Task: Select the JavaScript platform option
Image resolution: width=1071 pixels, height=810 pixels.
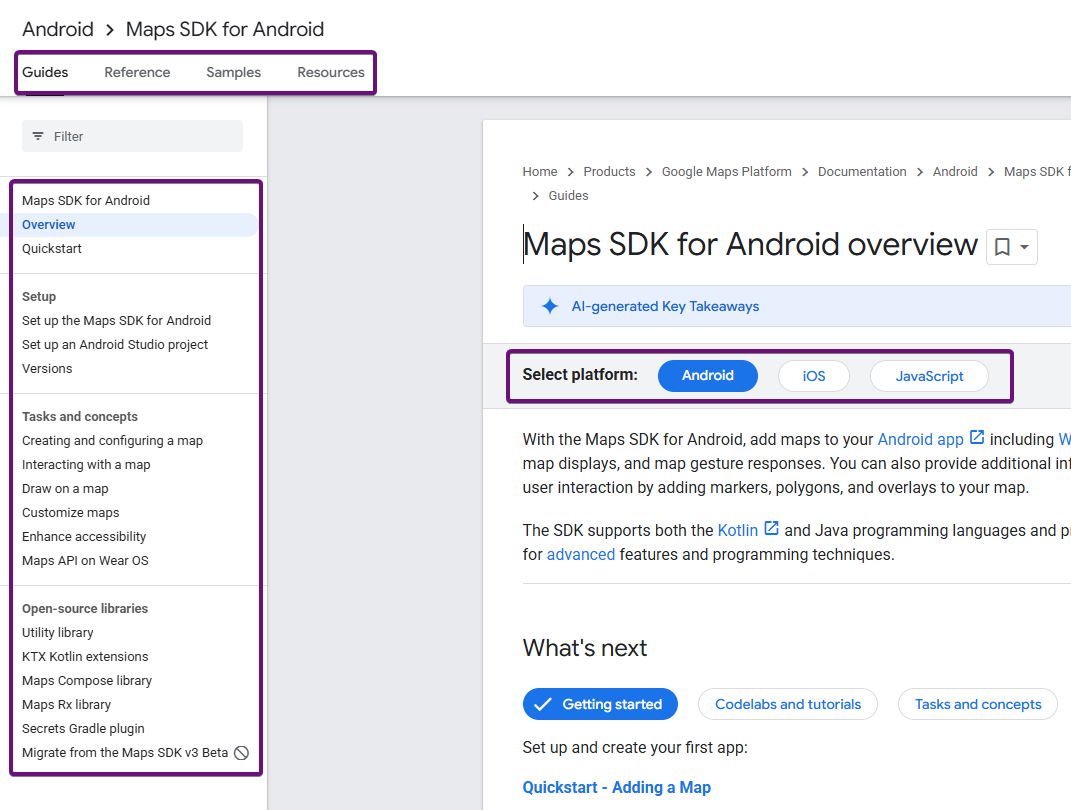Action: tap(929, 375)
